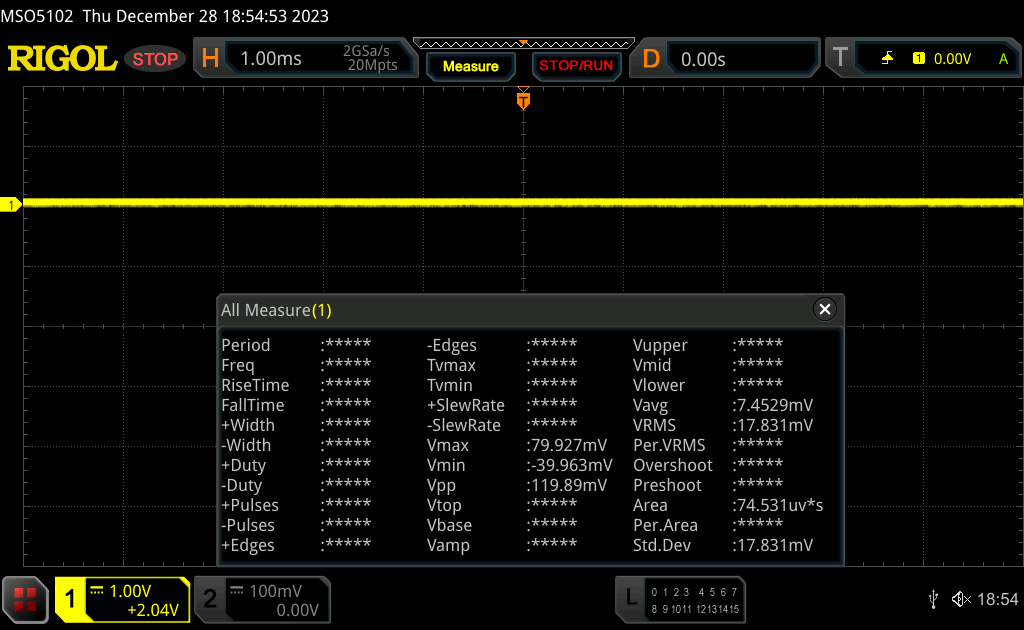Click channel 1 ground level marker
The height and width of the screenshot is (630, 1024).
[10, 204]
